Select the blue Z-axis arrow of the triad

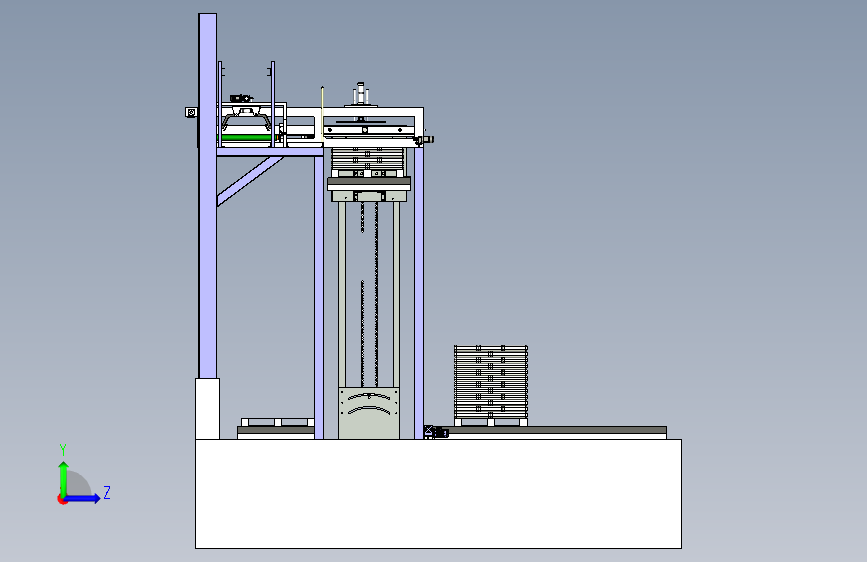pyautogui.click(x=82, y=498)
